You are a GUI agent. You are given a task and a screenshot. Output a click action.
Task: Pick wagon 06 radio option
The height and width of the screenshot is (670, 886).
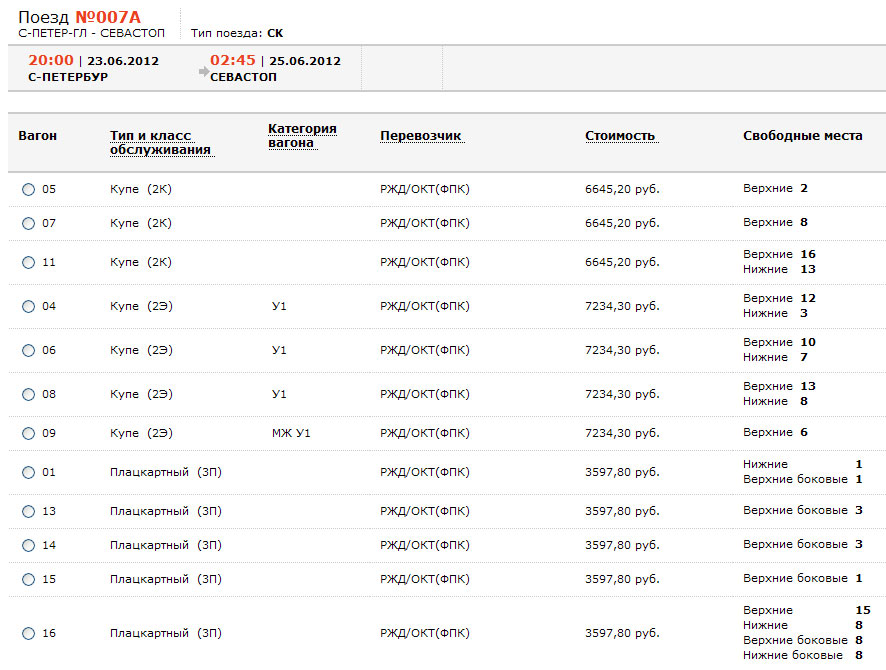[x=28, y=350]
